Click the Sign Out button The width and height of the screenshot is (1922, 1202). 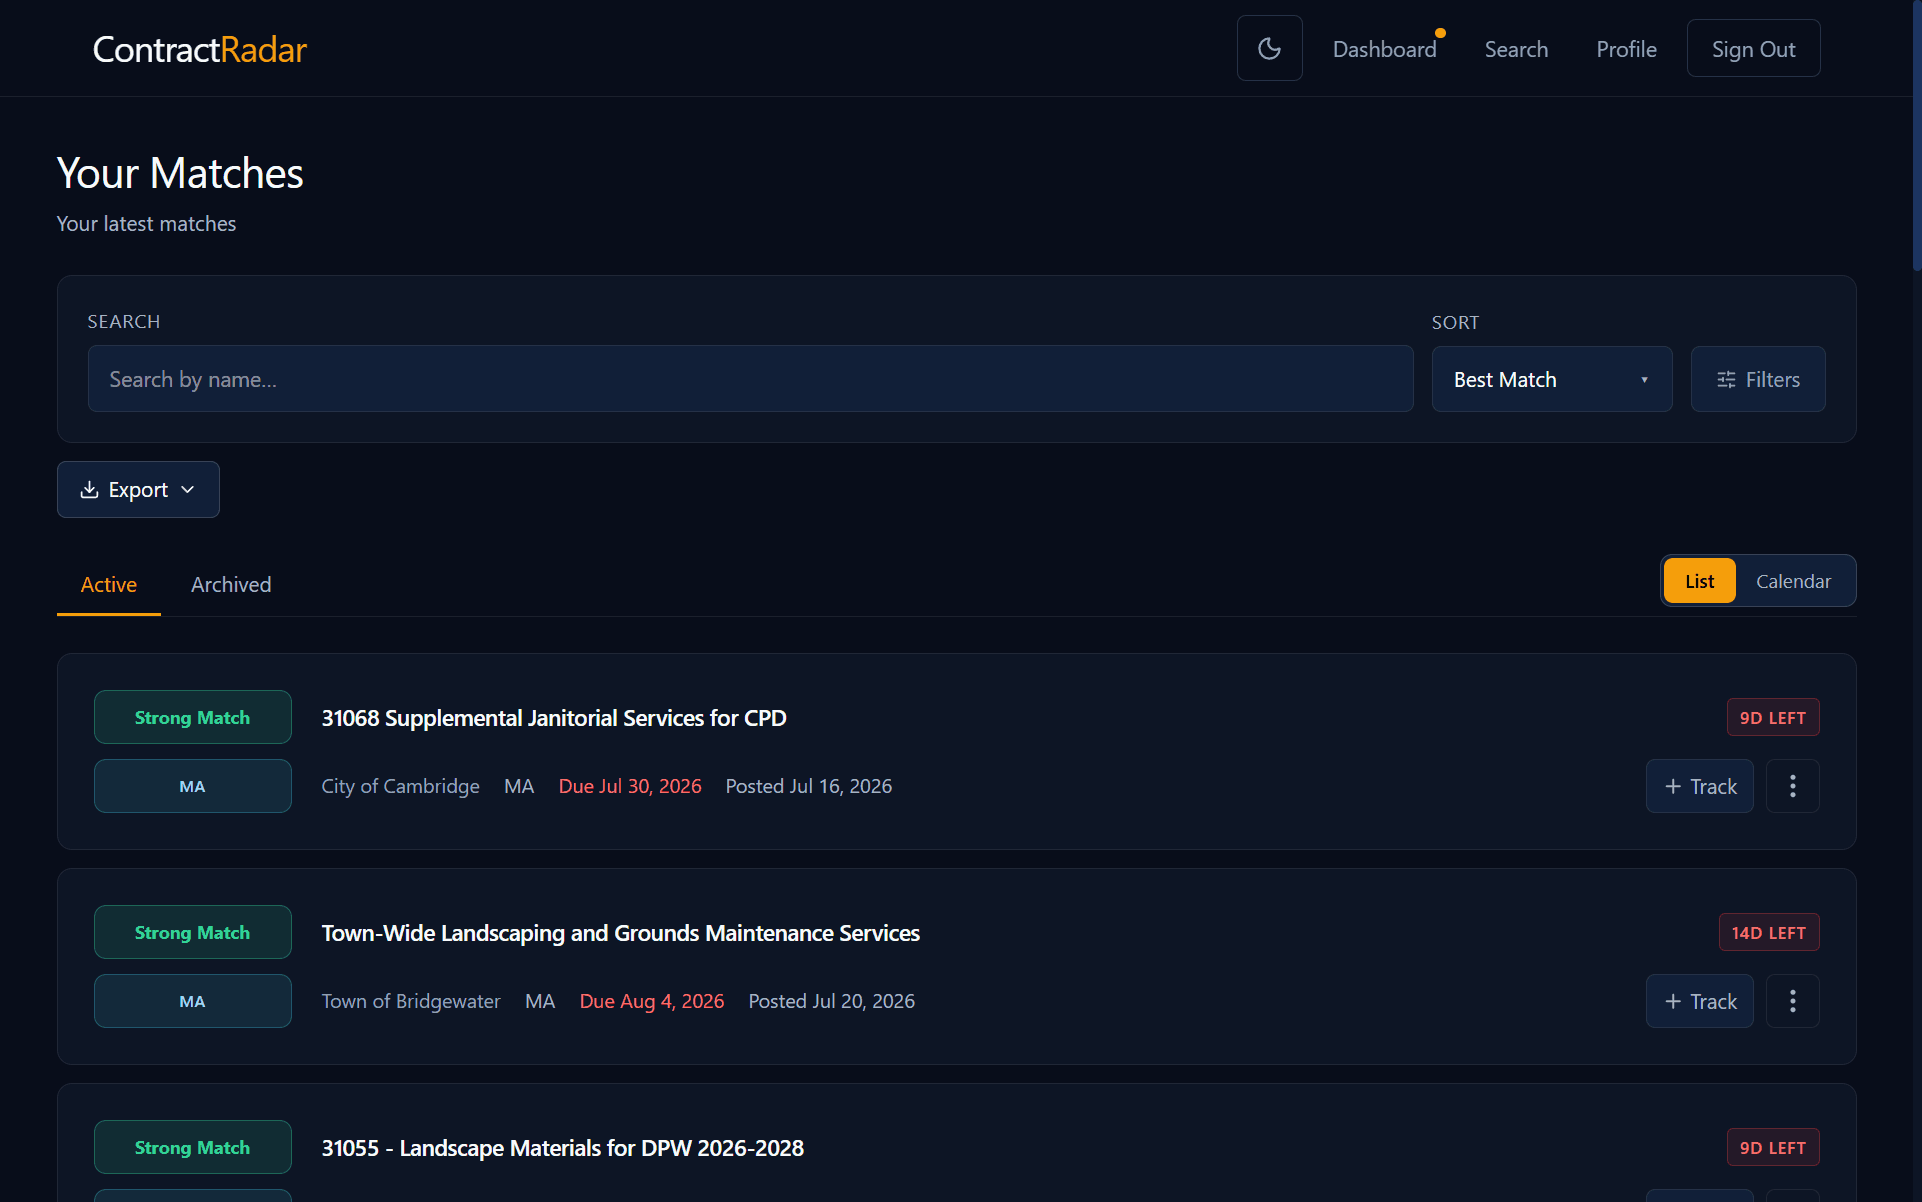[1753, 48]
